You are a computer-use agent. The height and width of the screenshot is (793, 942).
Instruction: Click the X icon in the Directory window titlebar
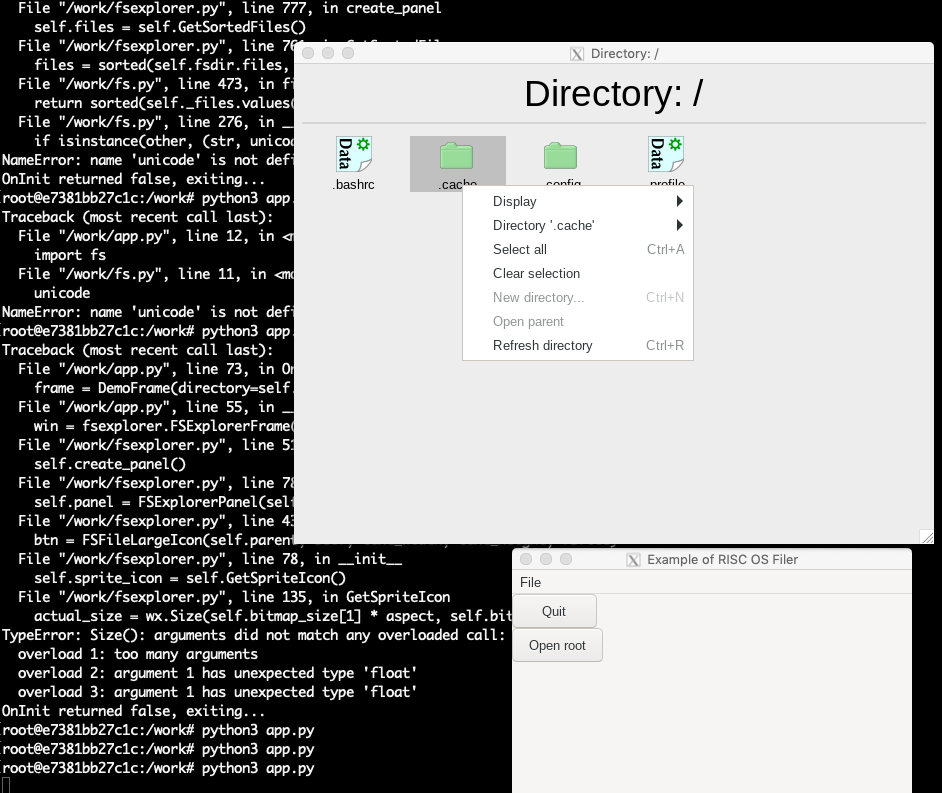tap(577, 54)
